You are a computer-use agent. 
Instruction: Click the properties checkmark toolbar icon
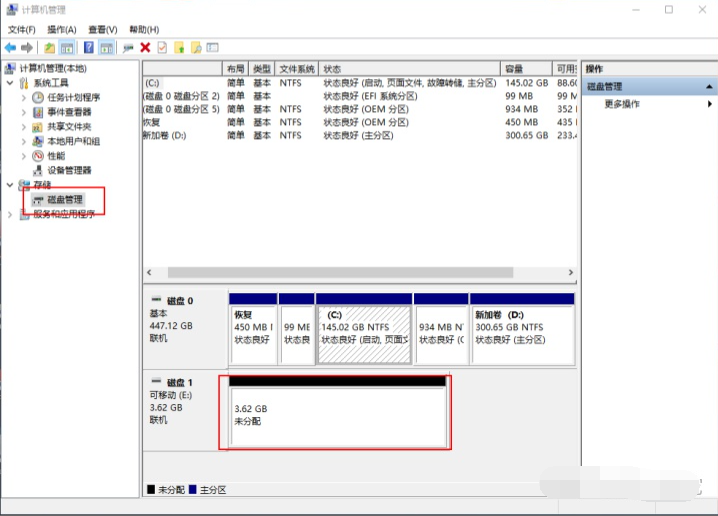[161, 47]
